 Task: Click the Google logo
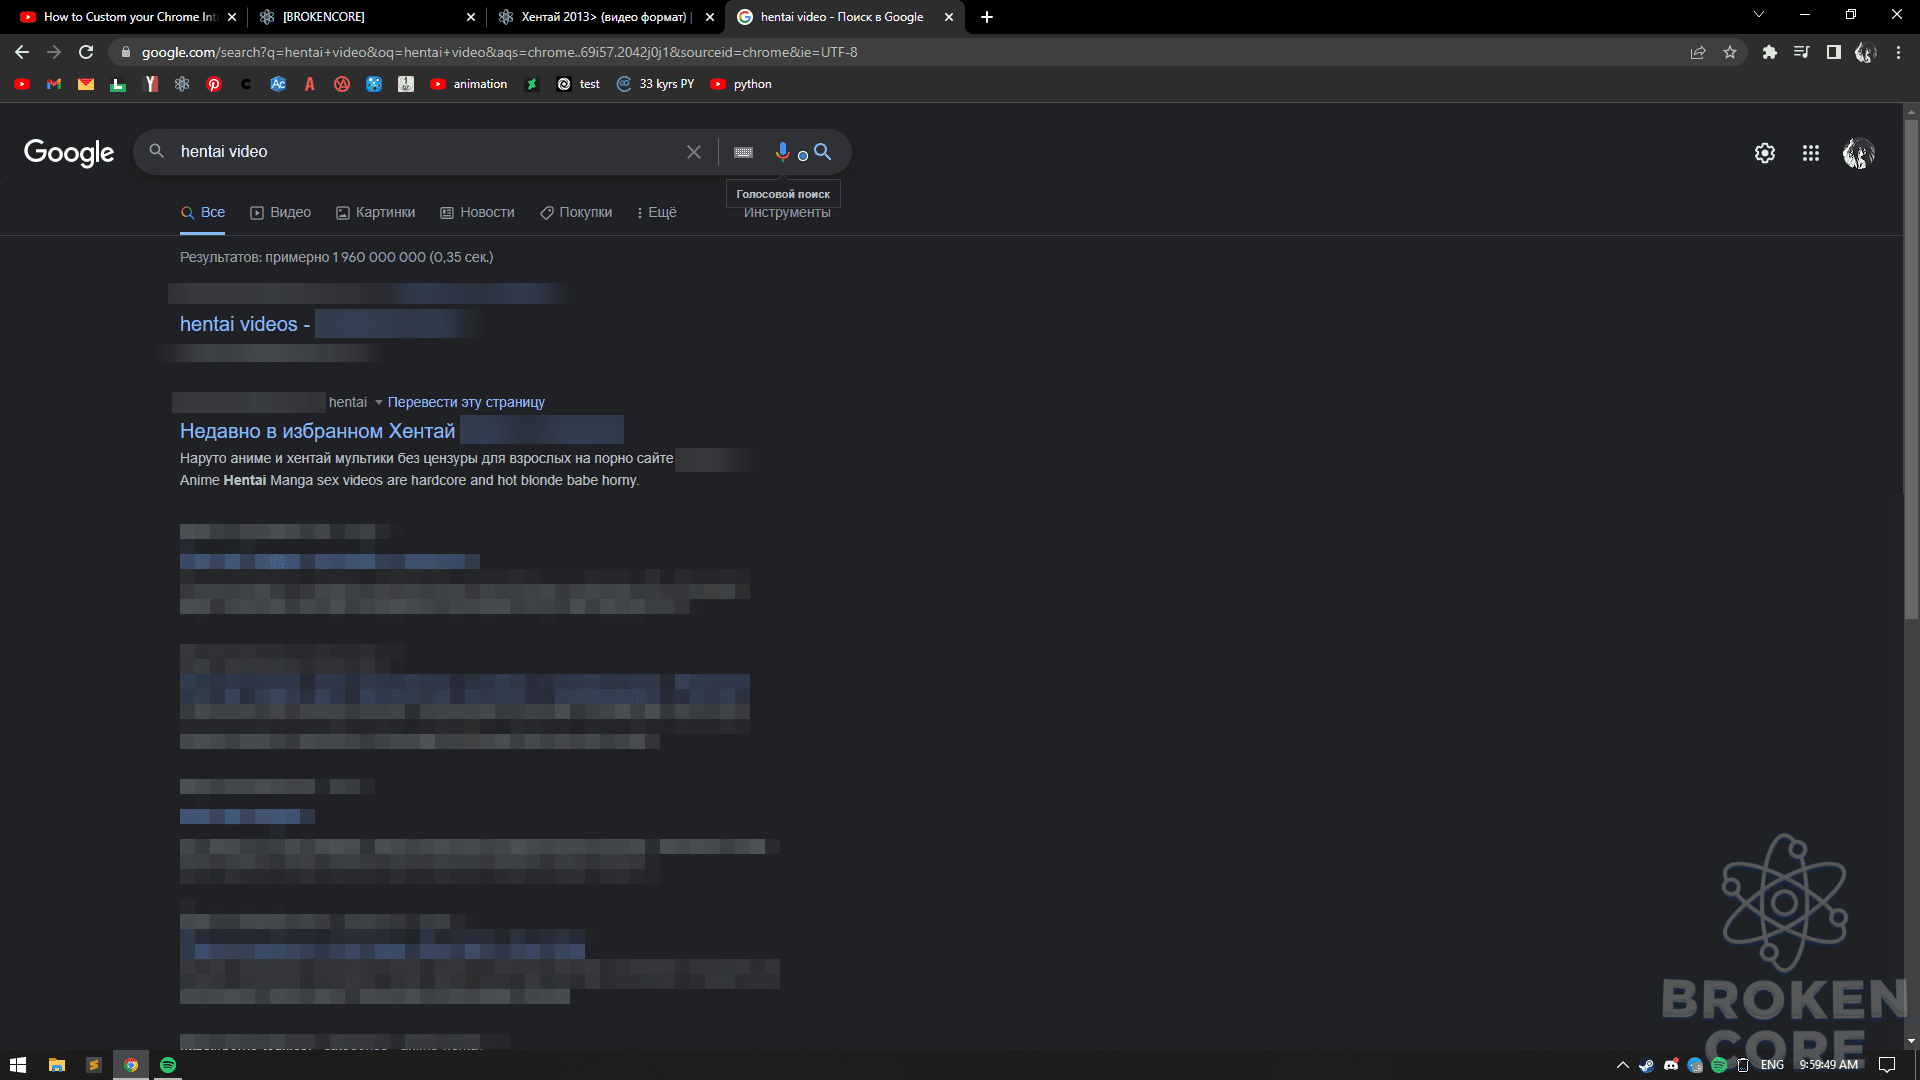click(69, 152)
